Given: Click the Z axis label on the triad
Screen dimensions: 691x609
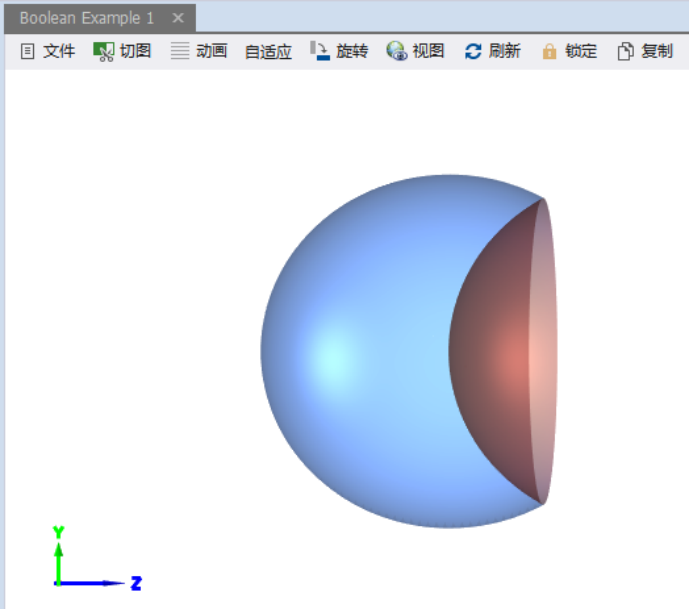Looking at the screenshot, I should pyautogui.click(x=136, y=583).
